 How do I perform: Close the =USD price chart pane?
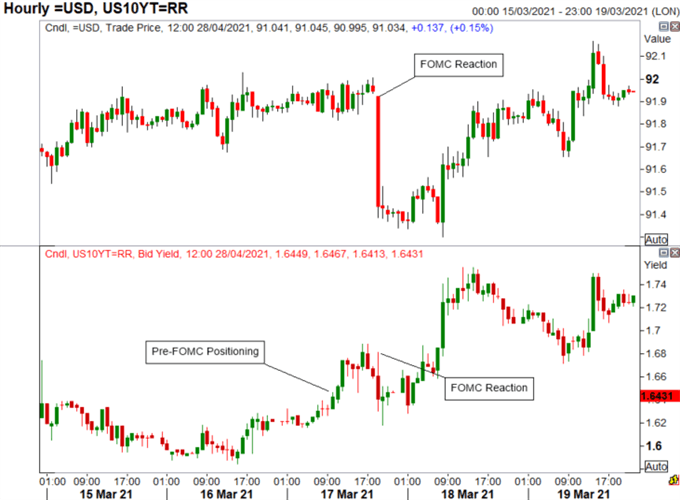675,27
